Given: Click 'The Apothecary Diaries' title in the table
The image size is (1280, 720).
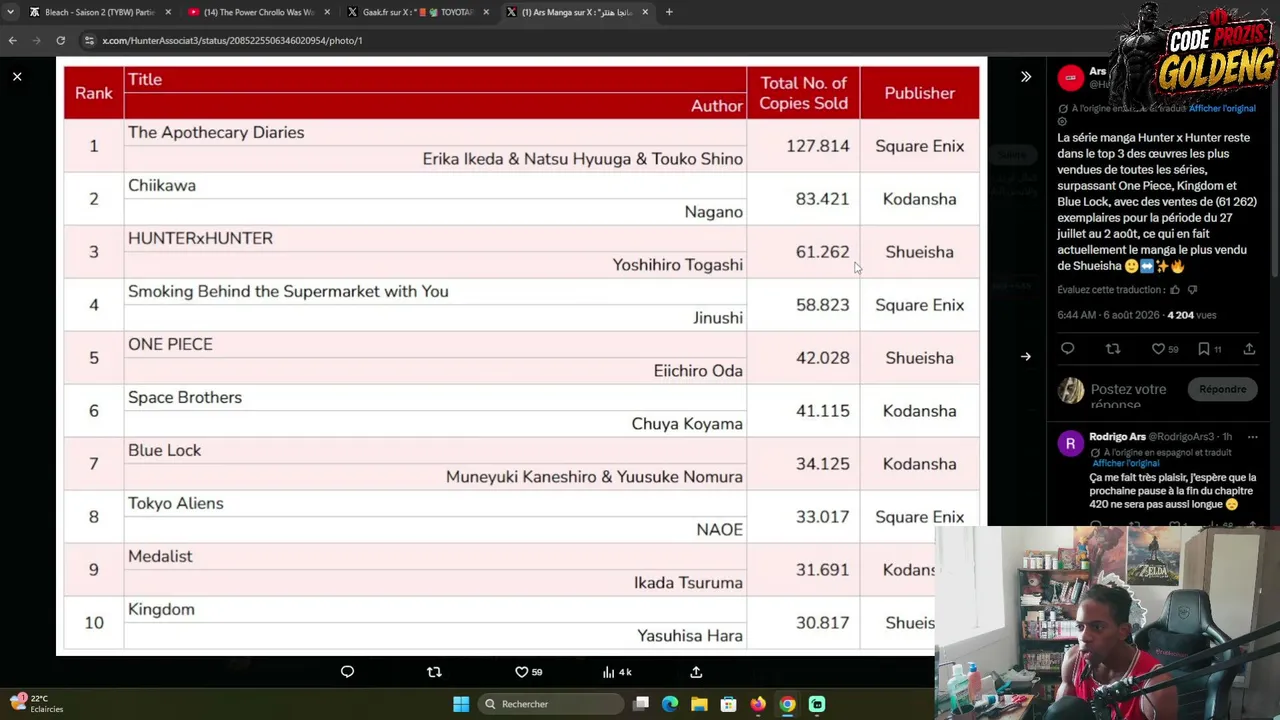Looking at the screenshot, I should [x=216, y=132].
